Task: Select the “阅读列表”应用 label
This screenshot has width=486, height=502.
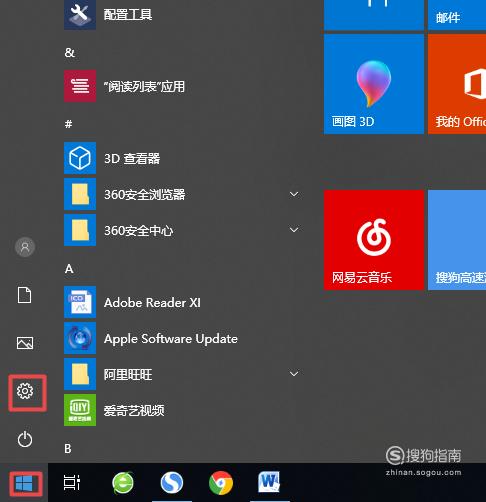Action: 144,87
